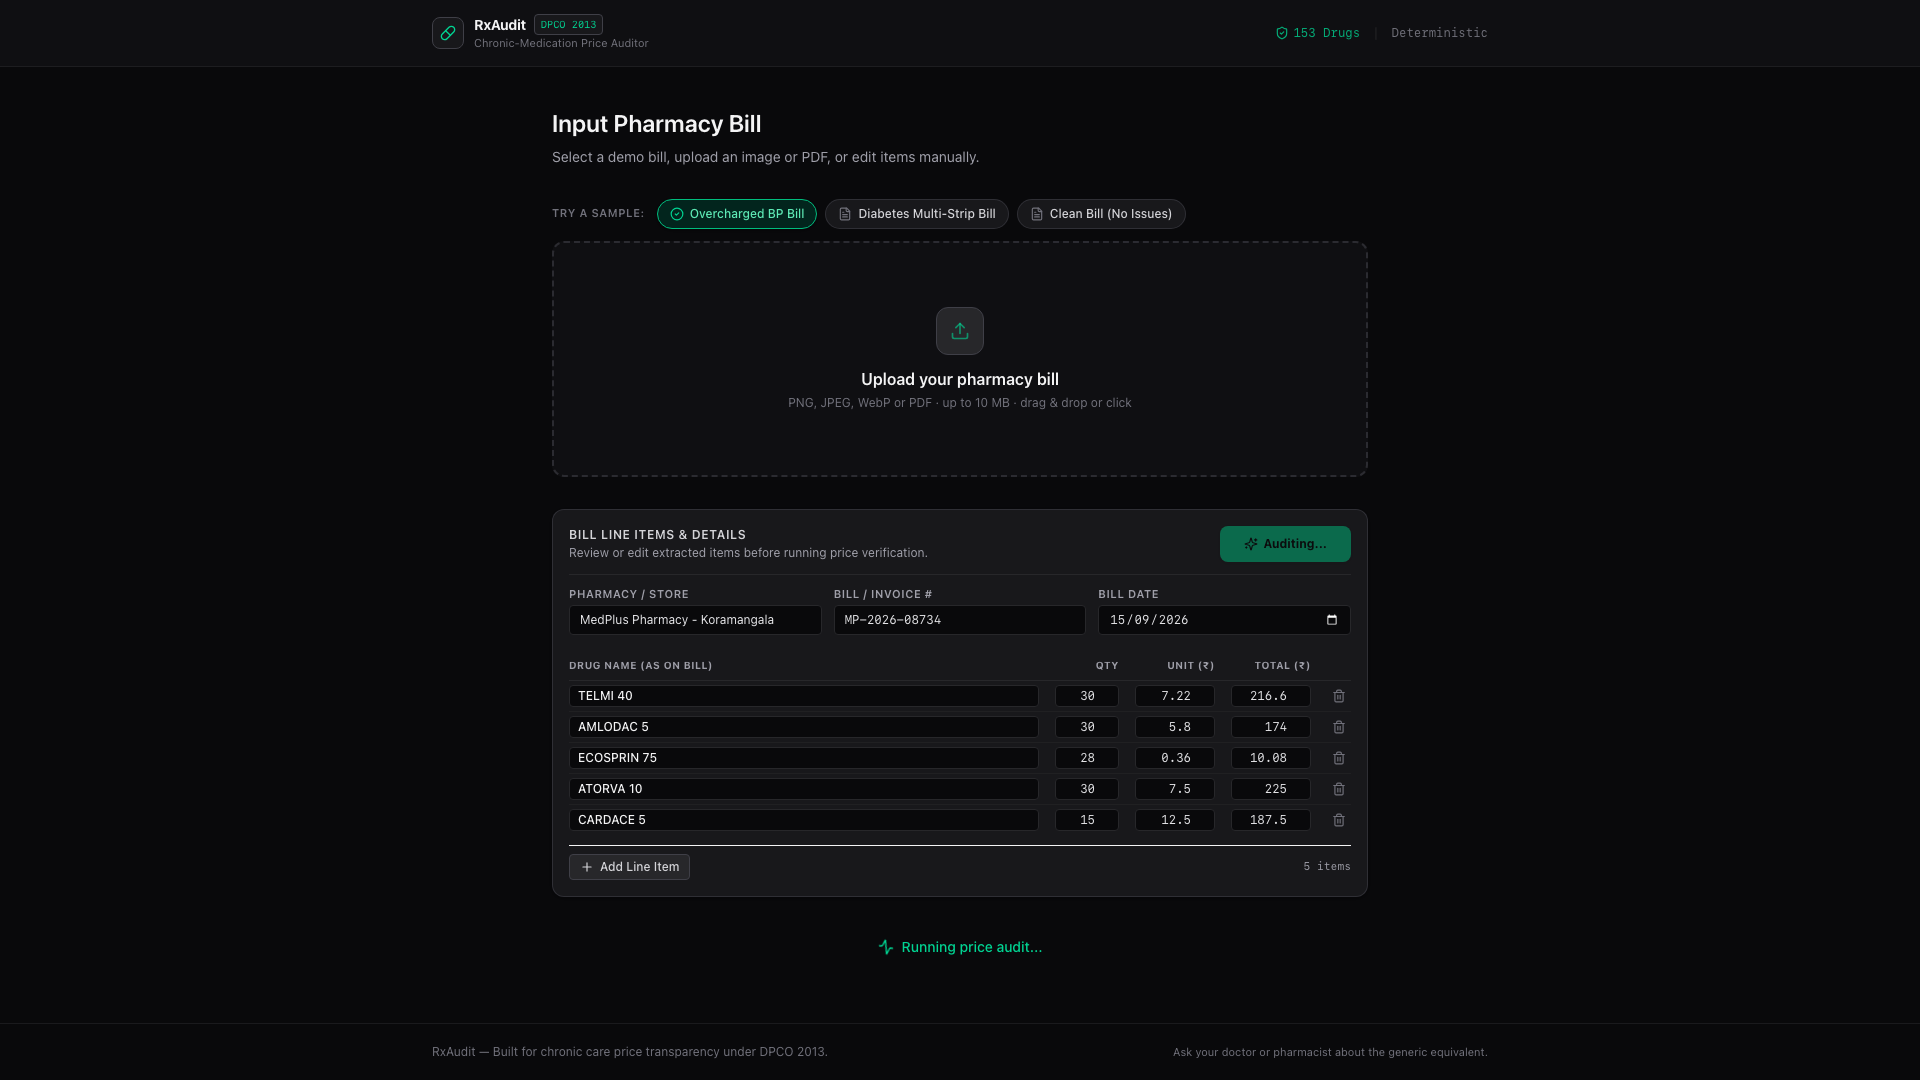This screenshot has width=1920, height=1080.
Task: Edit unit price 5.8 for AMLODAC 5
Action: click(1175, 727)
